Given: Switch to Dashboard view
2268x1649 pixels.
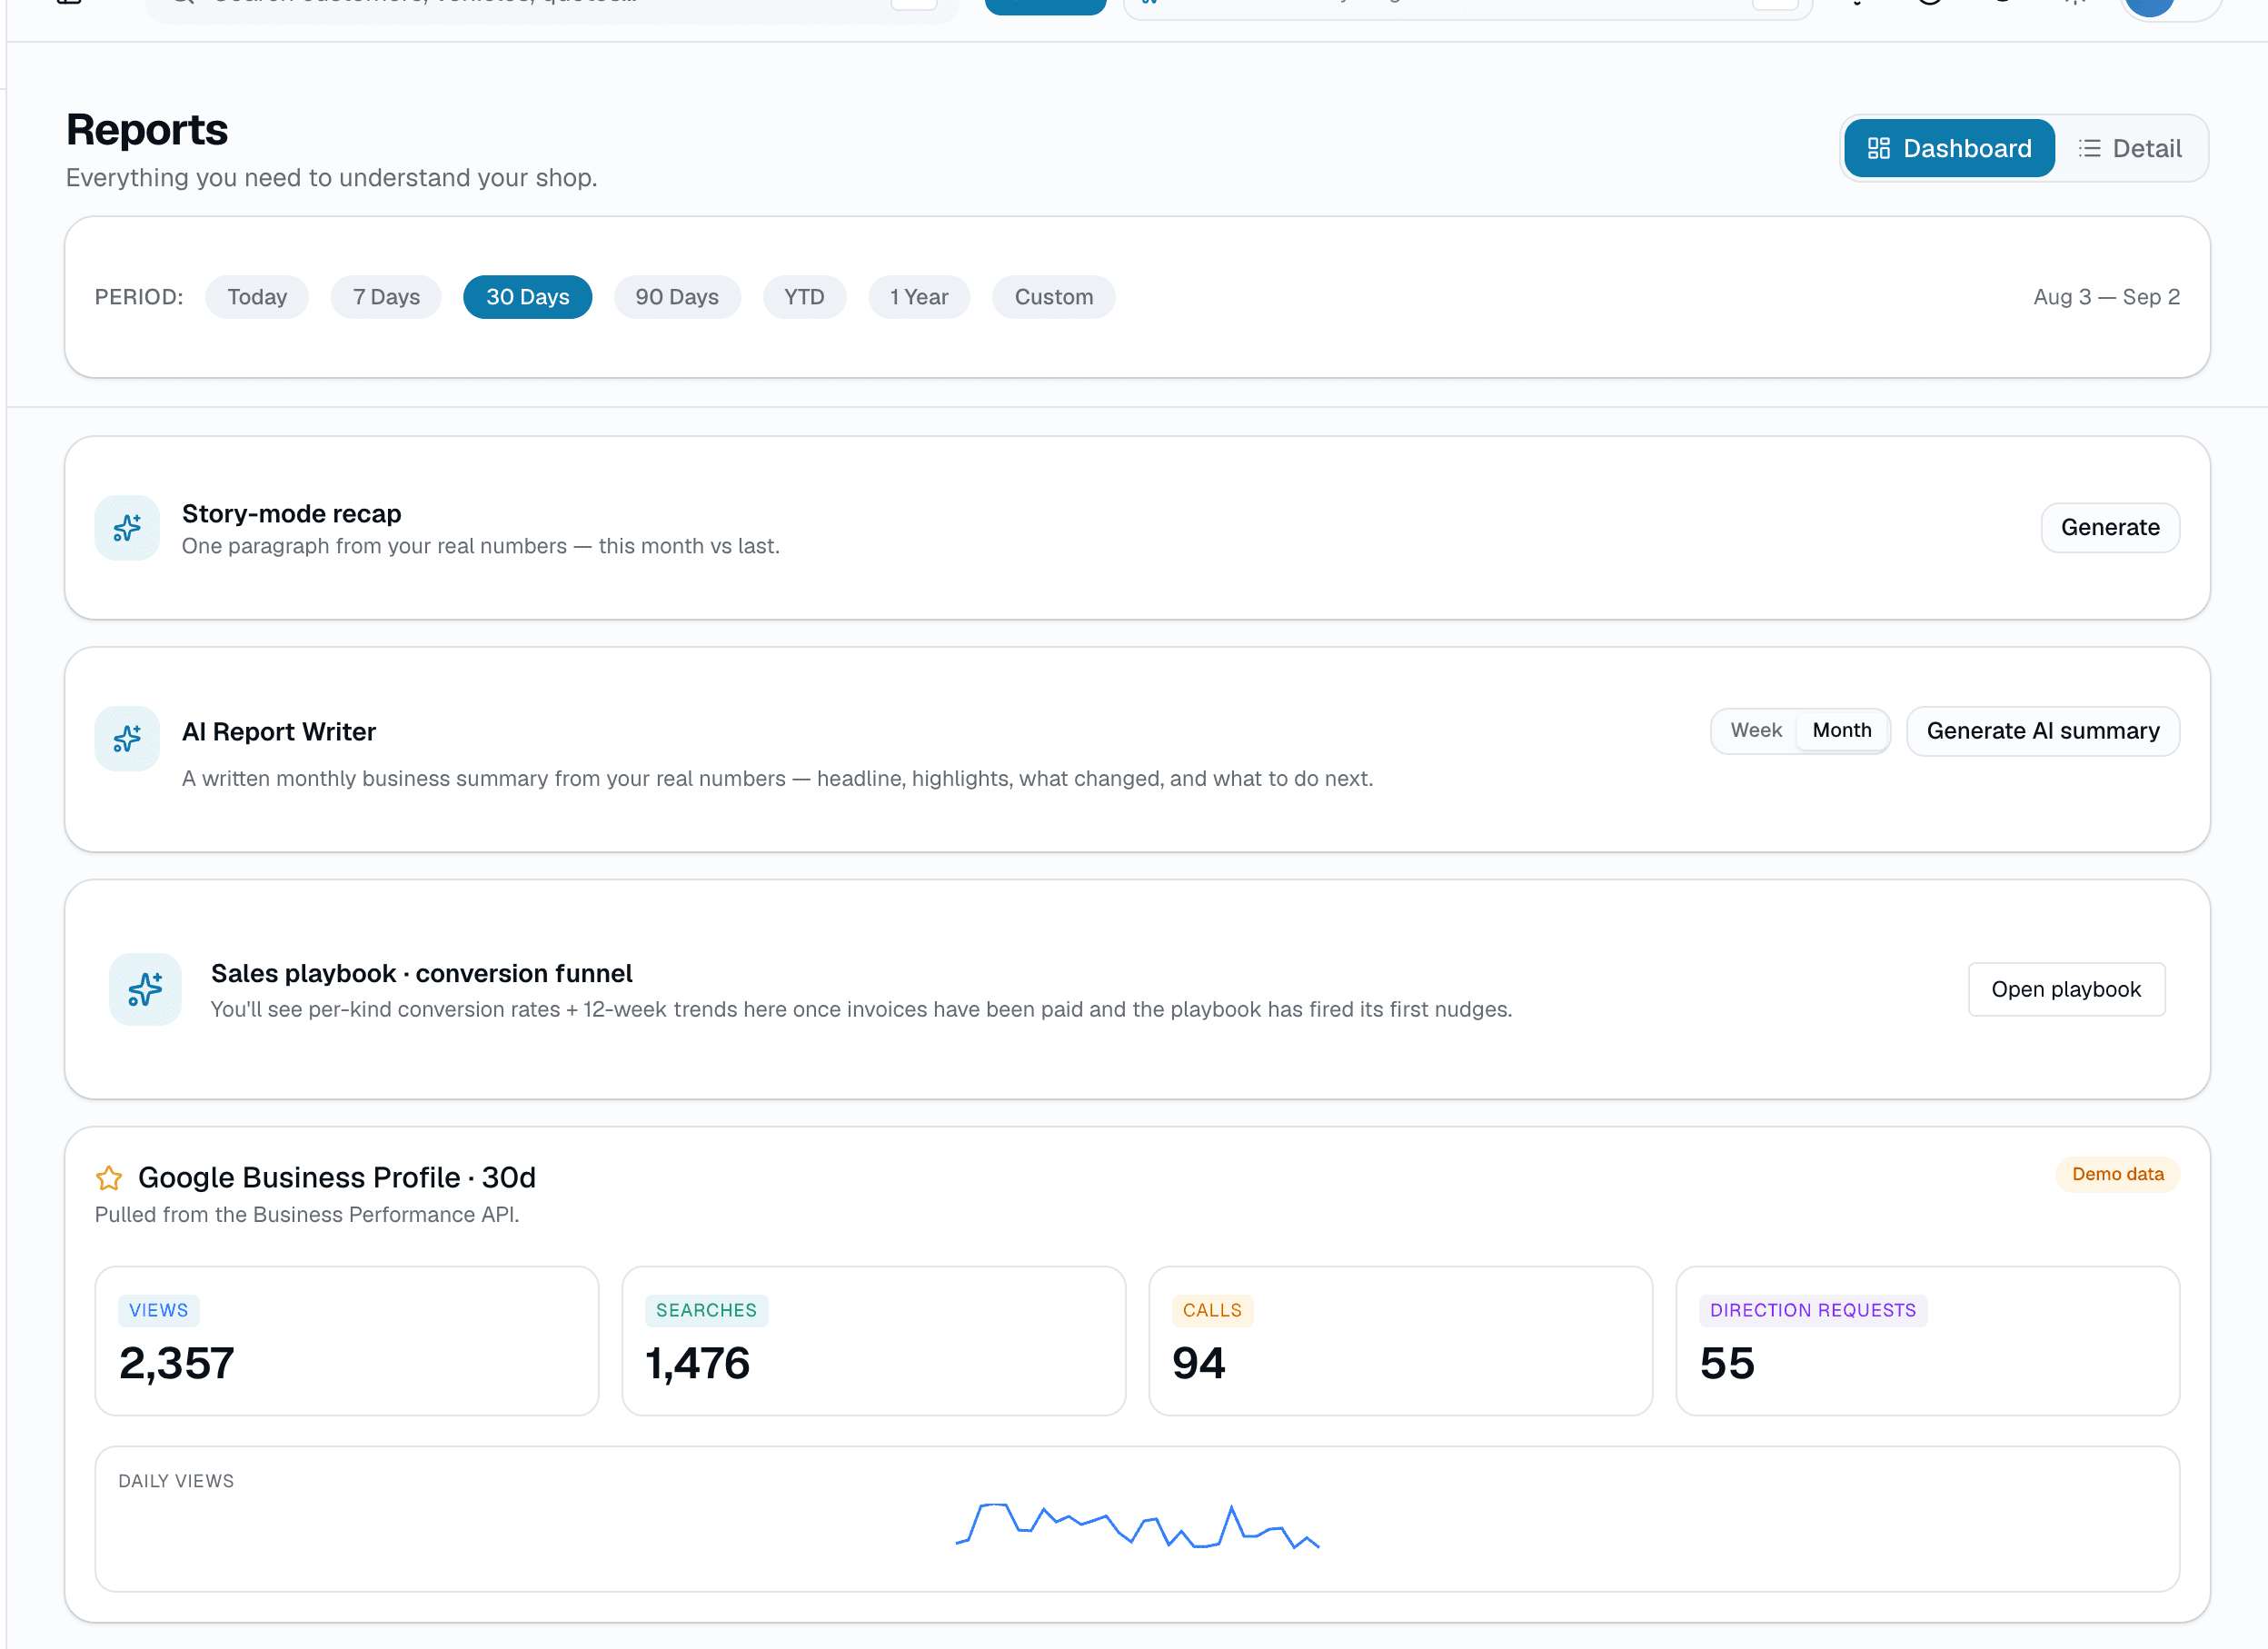Looking at the screenshot, I should (1949, 149).
